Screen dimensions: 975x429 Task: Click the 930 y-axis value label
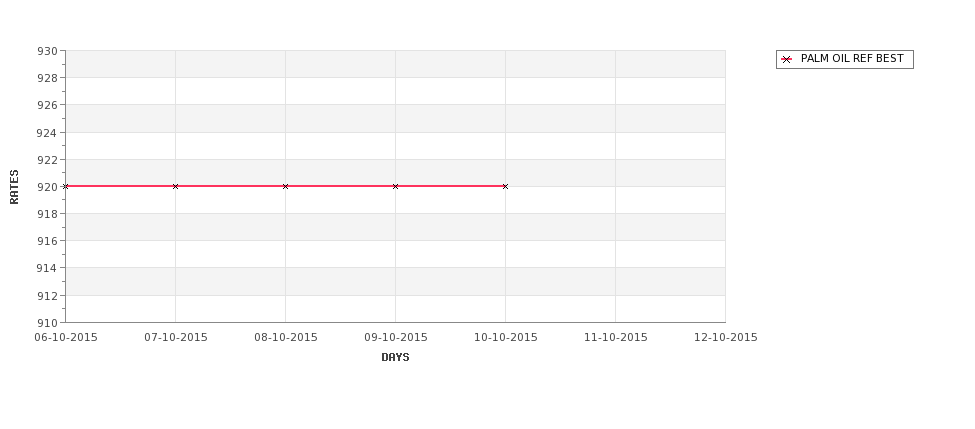(47, 51)
